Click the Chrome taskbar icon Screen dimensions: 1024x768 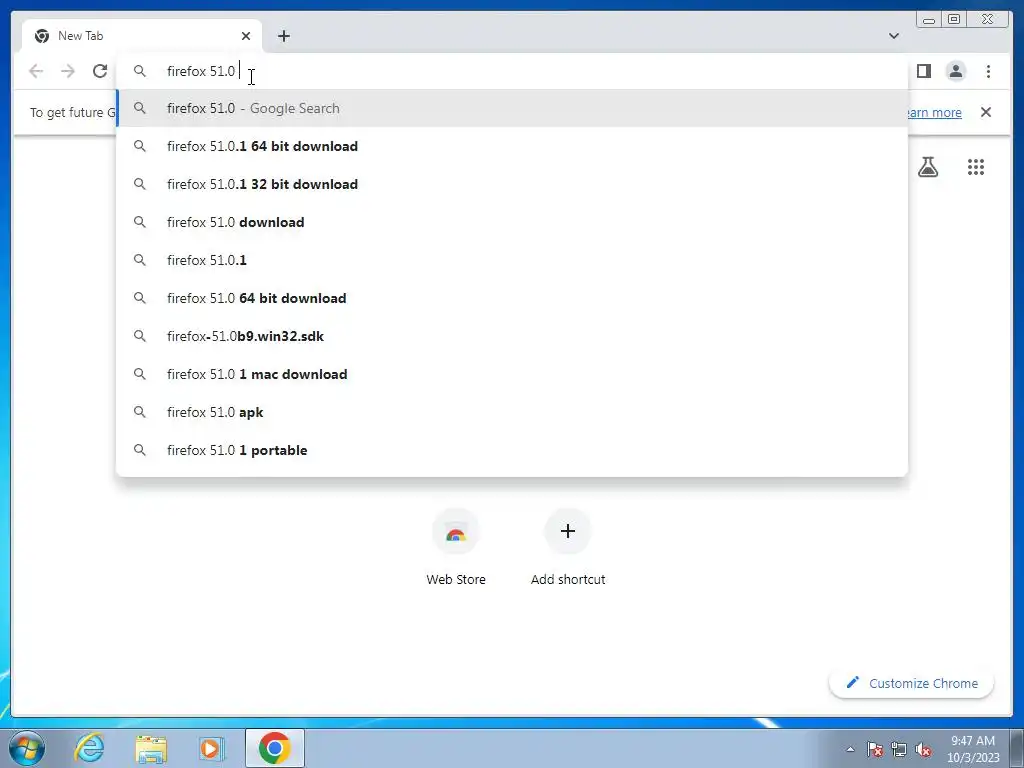(275, 748)
